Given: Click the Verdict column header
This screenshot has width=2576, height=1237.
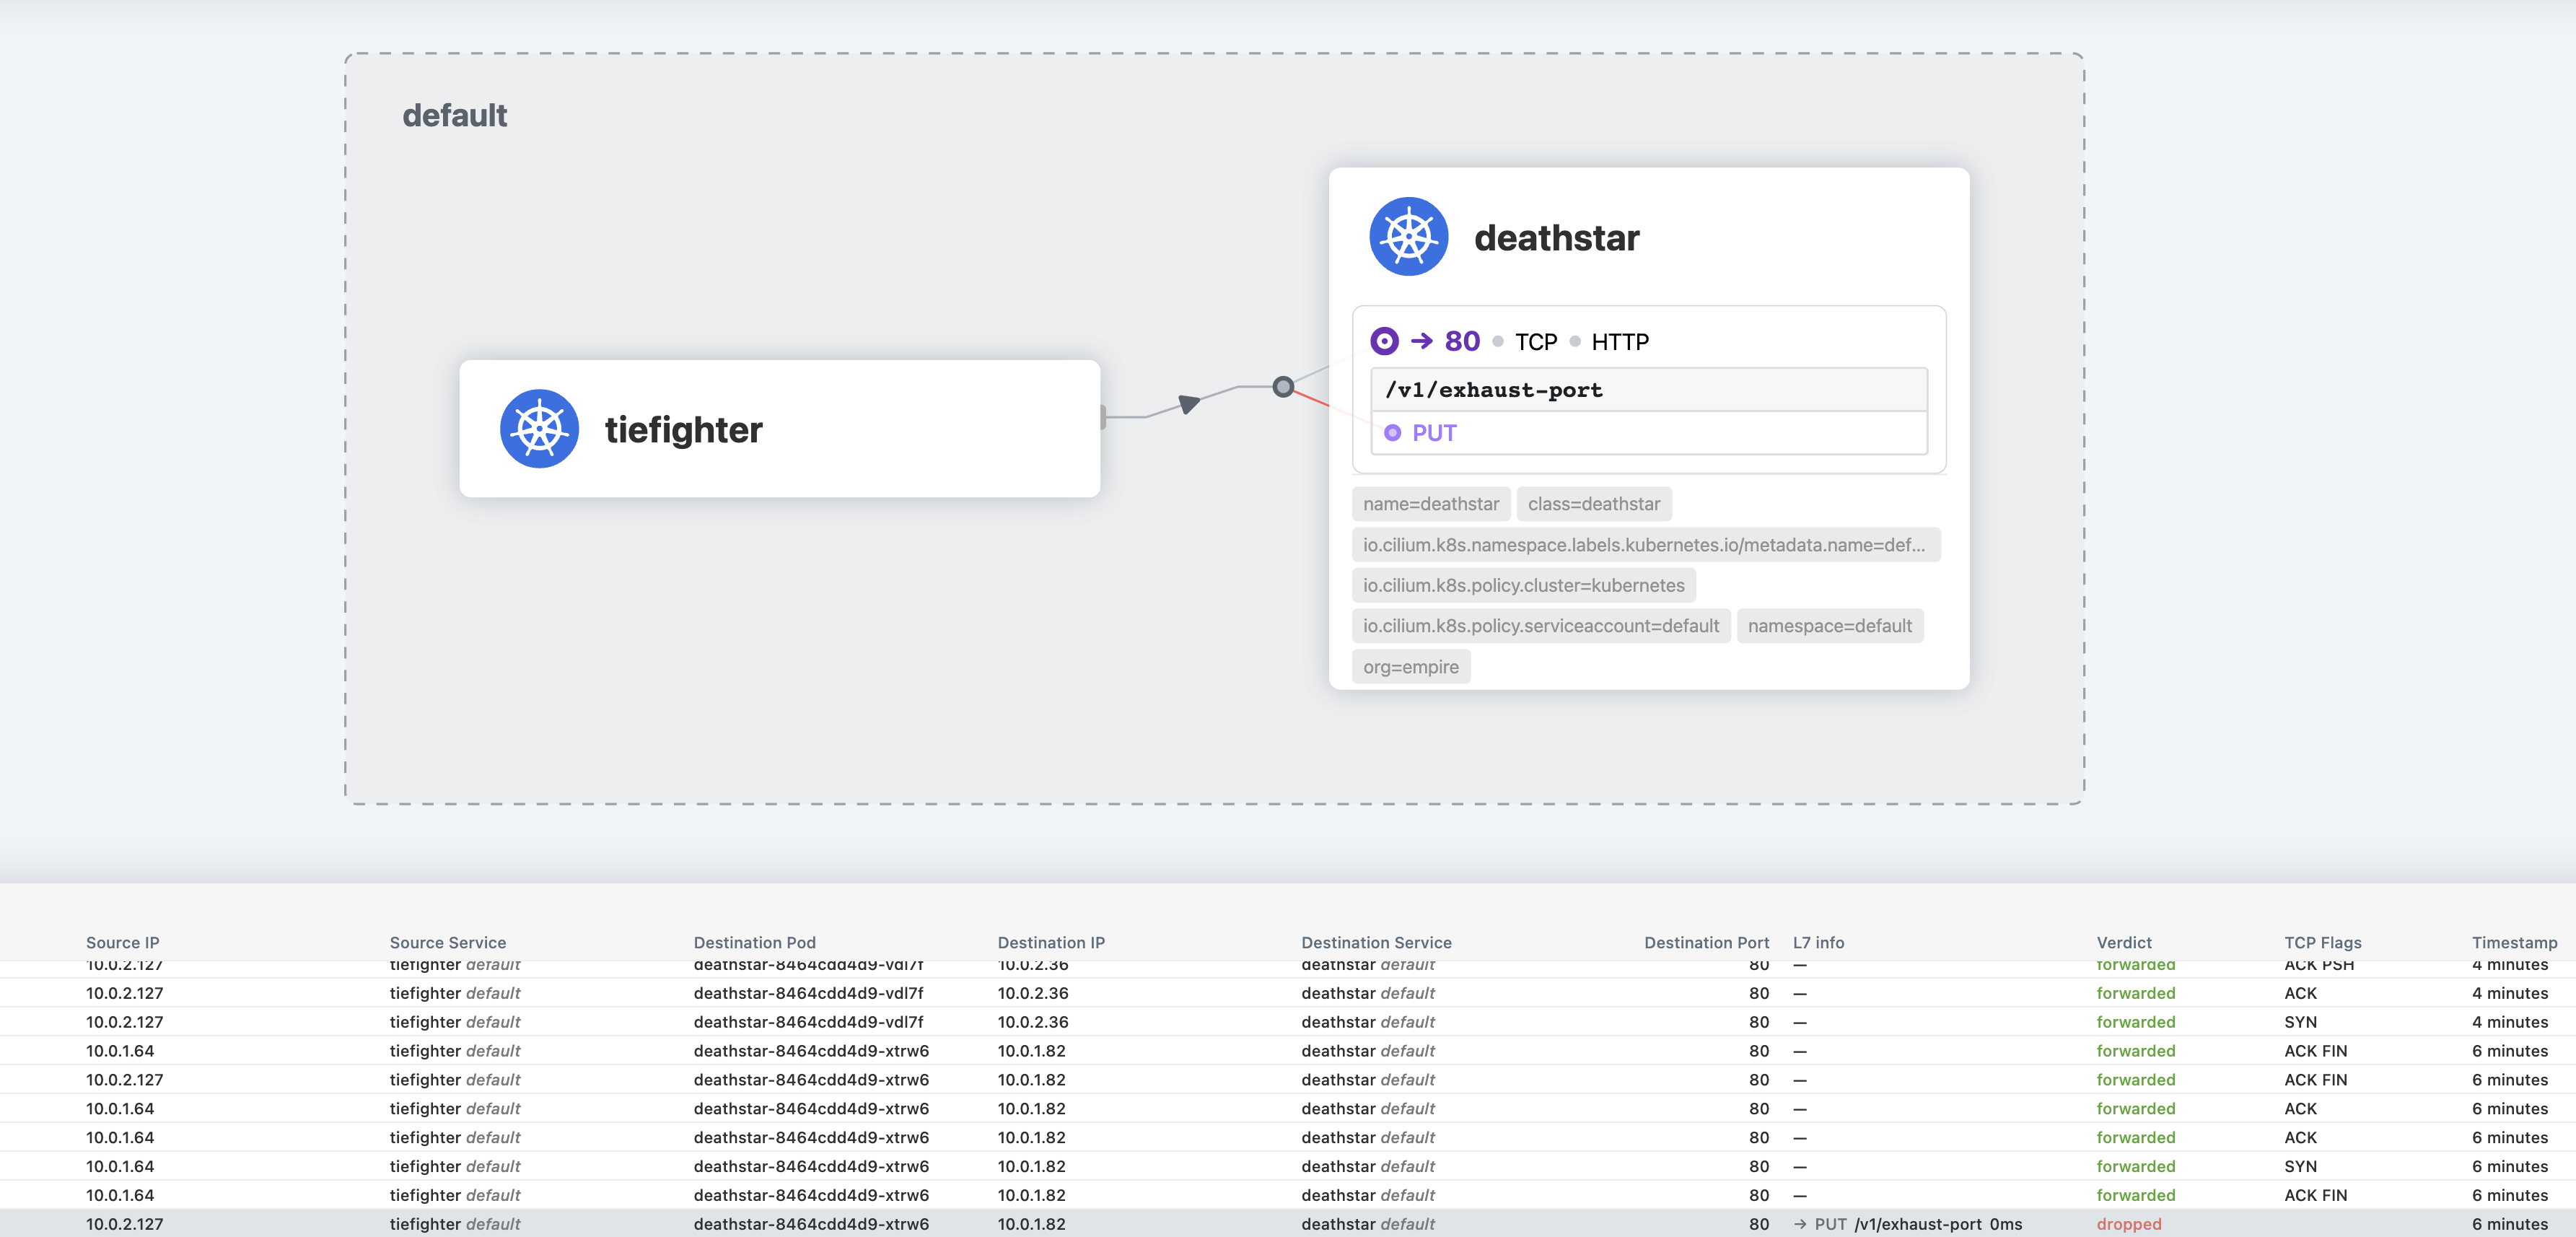Looking at the screenshot, I should pyautogui.click(x=2123, y=942).
